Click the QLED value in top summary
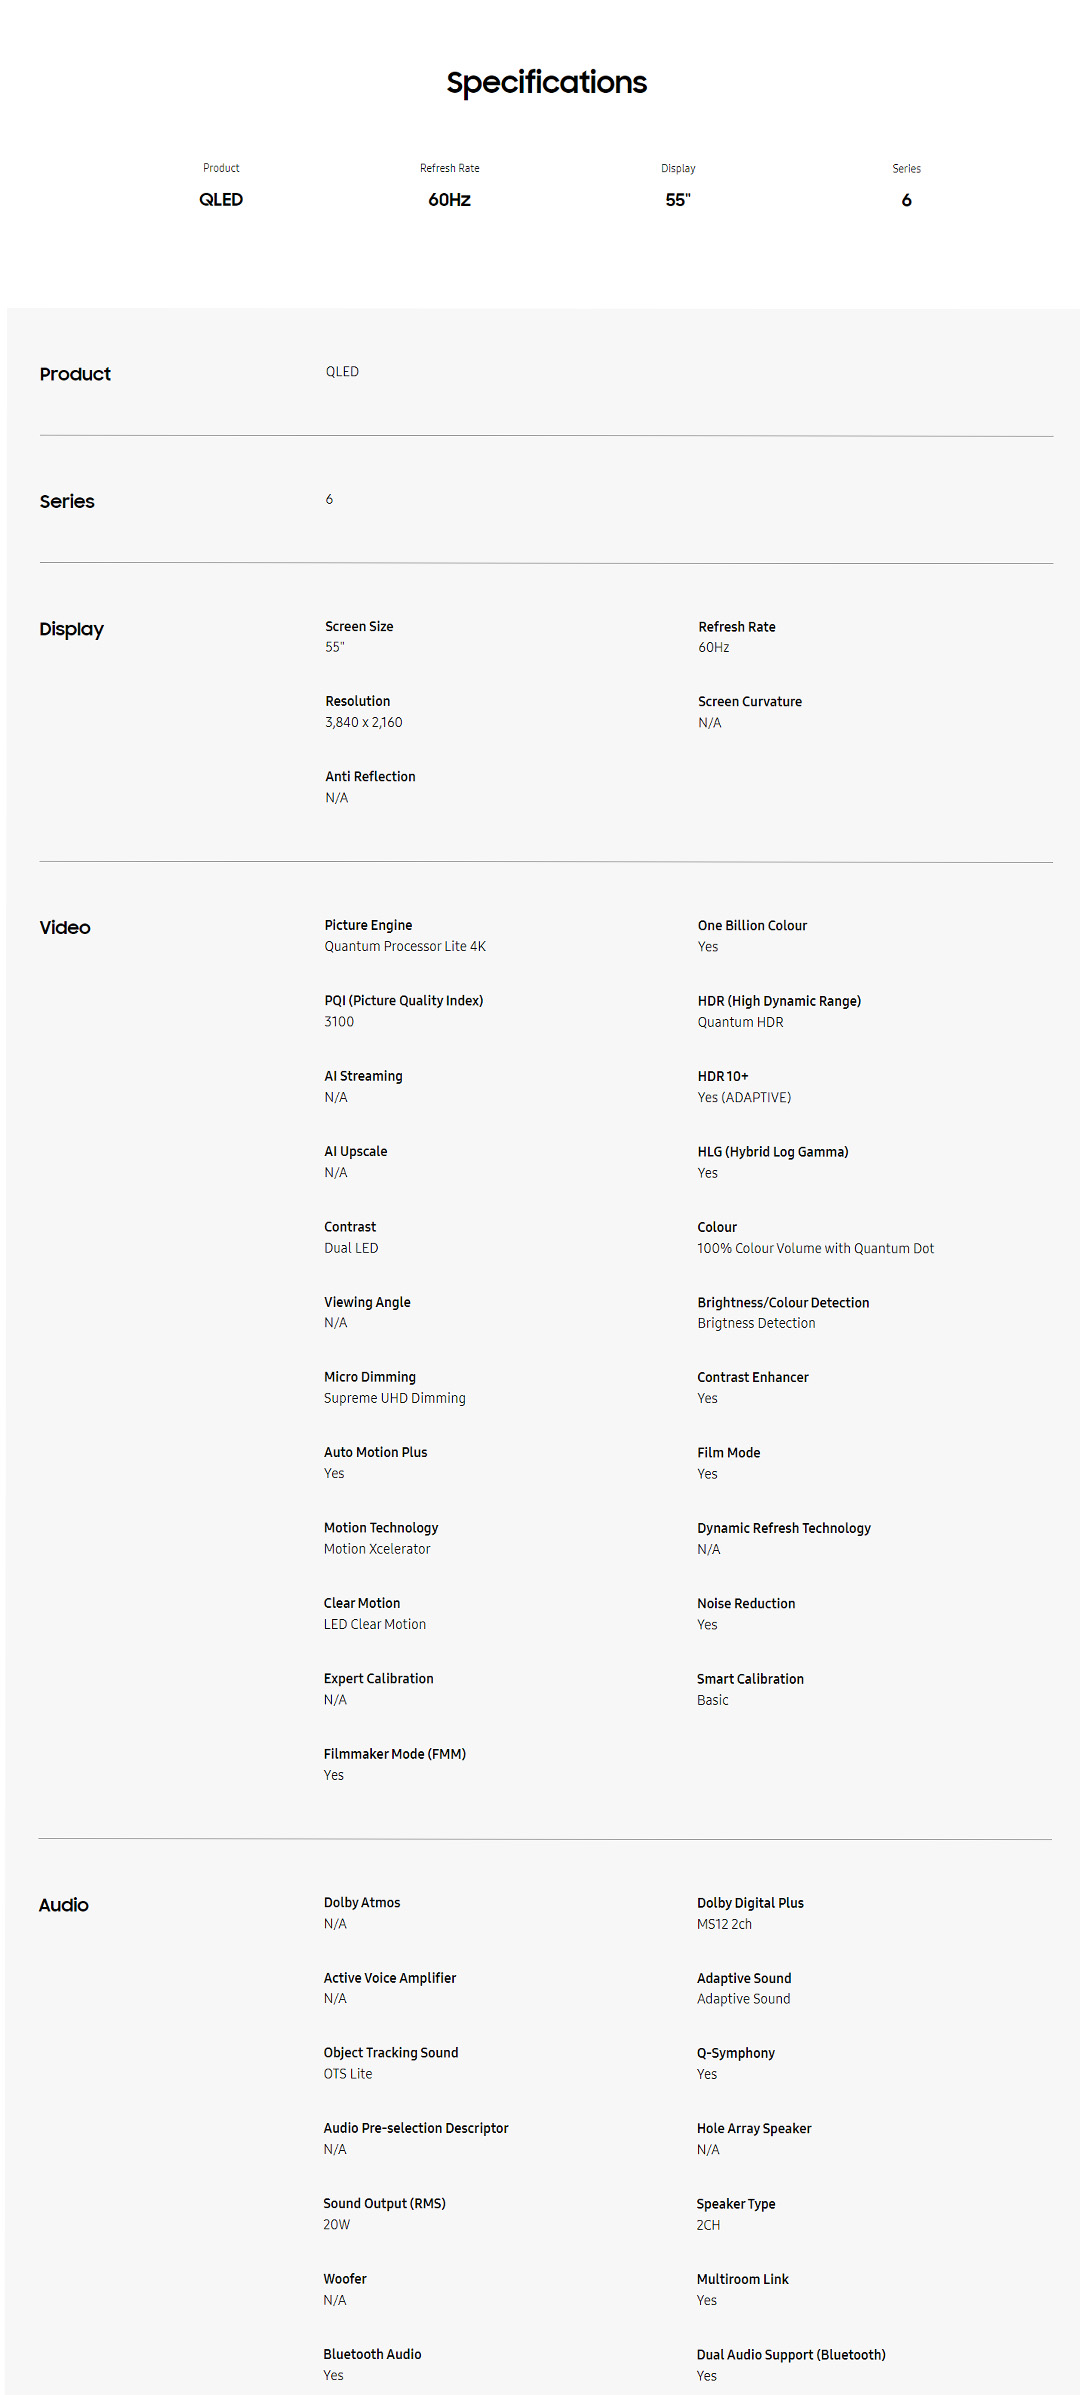Image resolution: width=1080 pixels, height=2395 pixels. point(221,200)
